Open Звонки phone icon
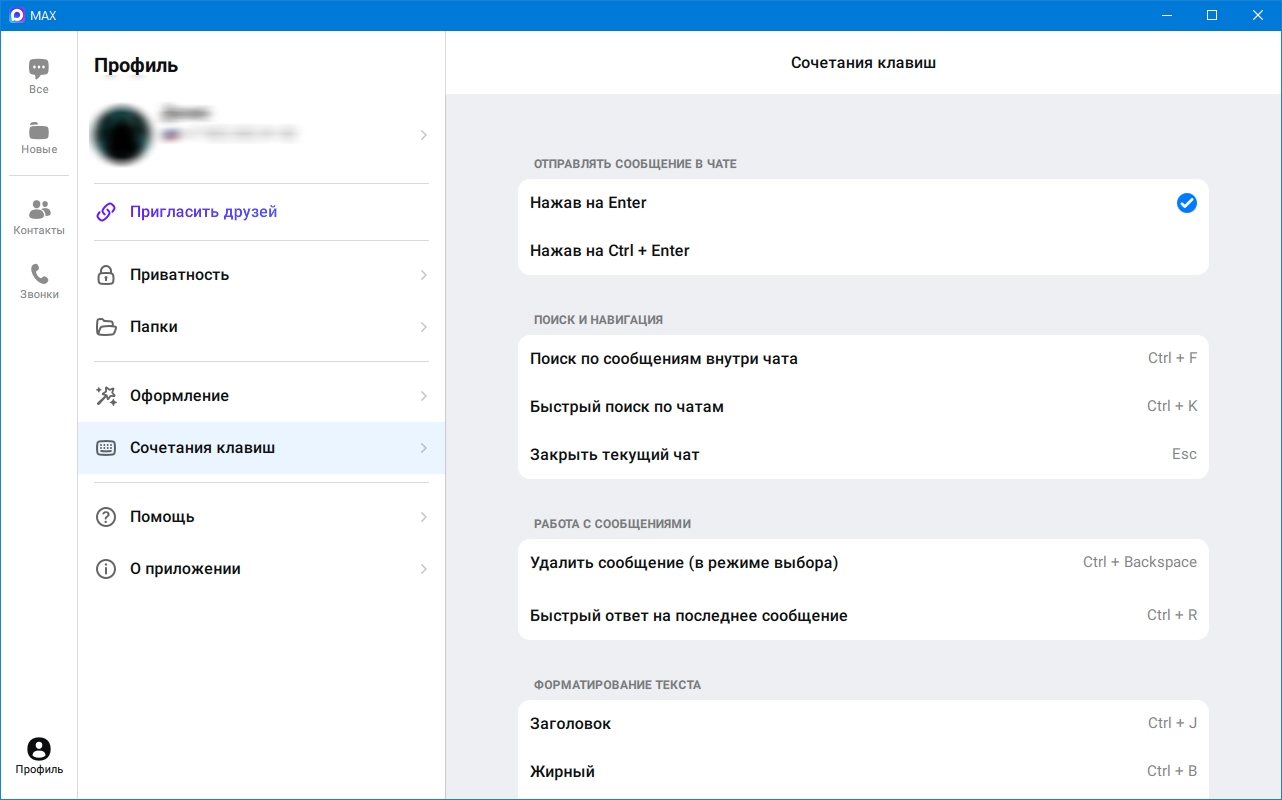 click(x=39, y=274)
